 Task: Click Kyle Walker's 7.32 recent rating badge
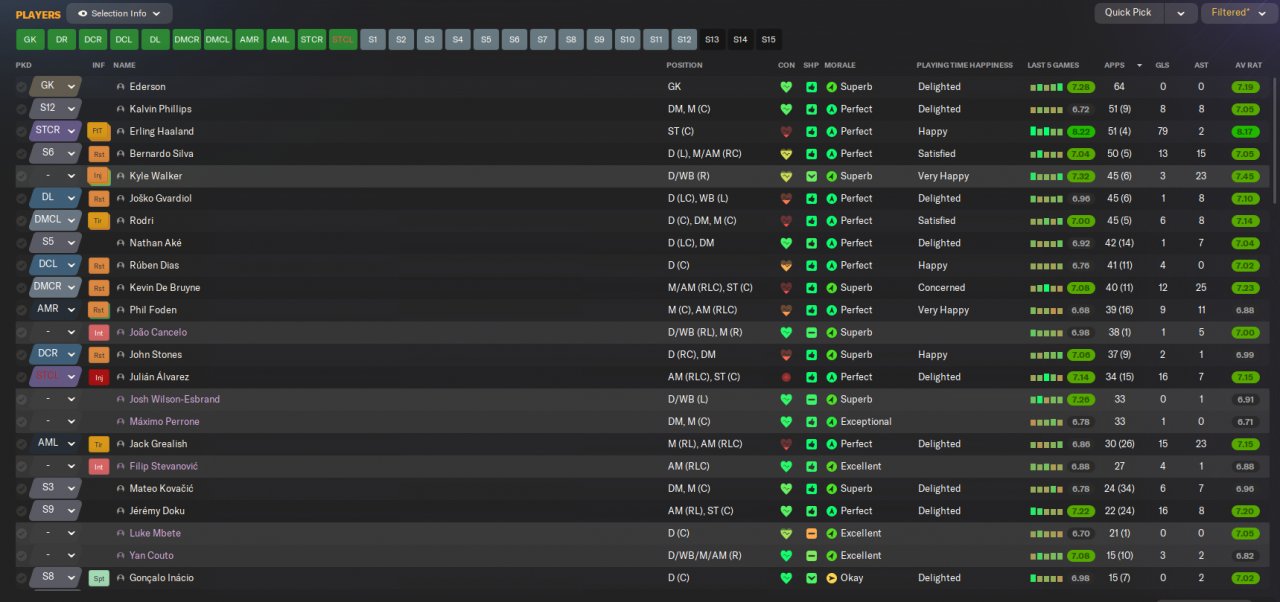(1081, 176)
